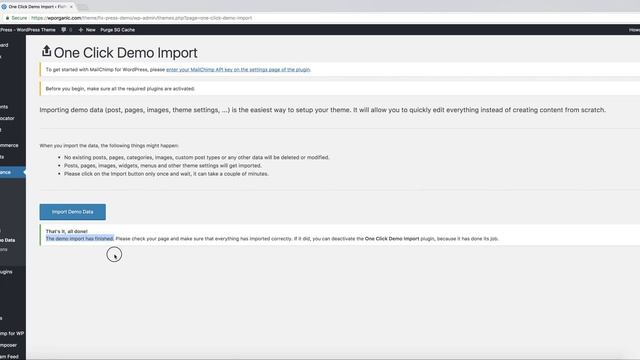Open the highlighted Appearance sidebar menu
Viewport: 640px width, 360px height.
click(x=12, y=172)
